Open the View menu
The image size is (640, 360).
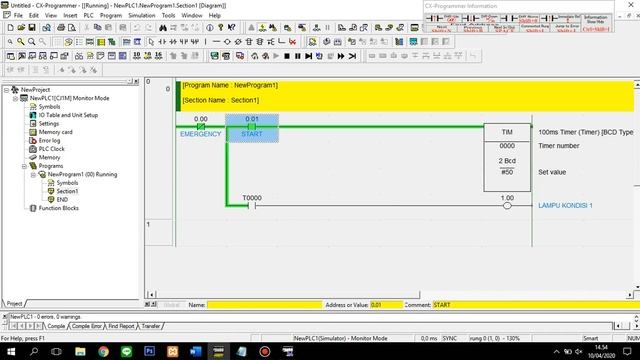[51, 16]
